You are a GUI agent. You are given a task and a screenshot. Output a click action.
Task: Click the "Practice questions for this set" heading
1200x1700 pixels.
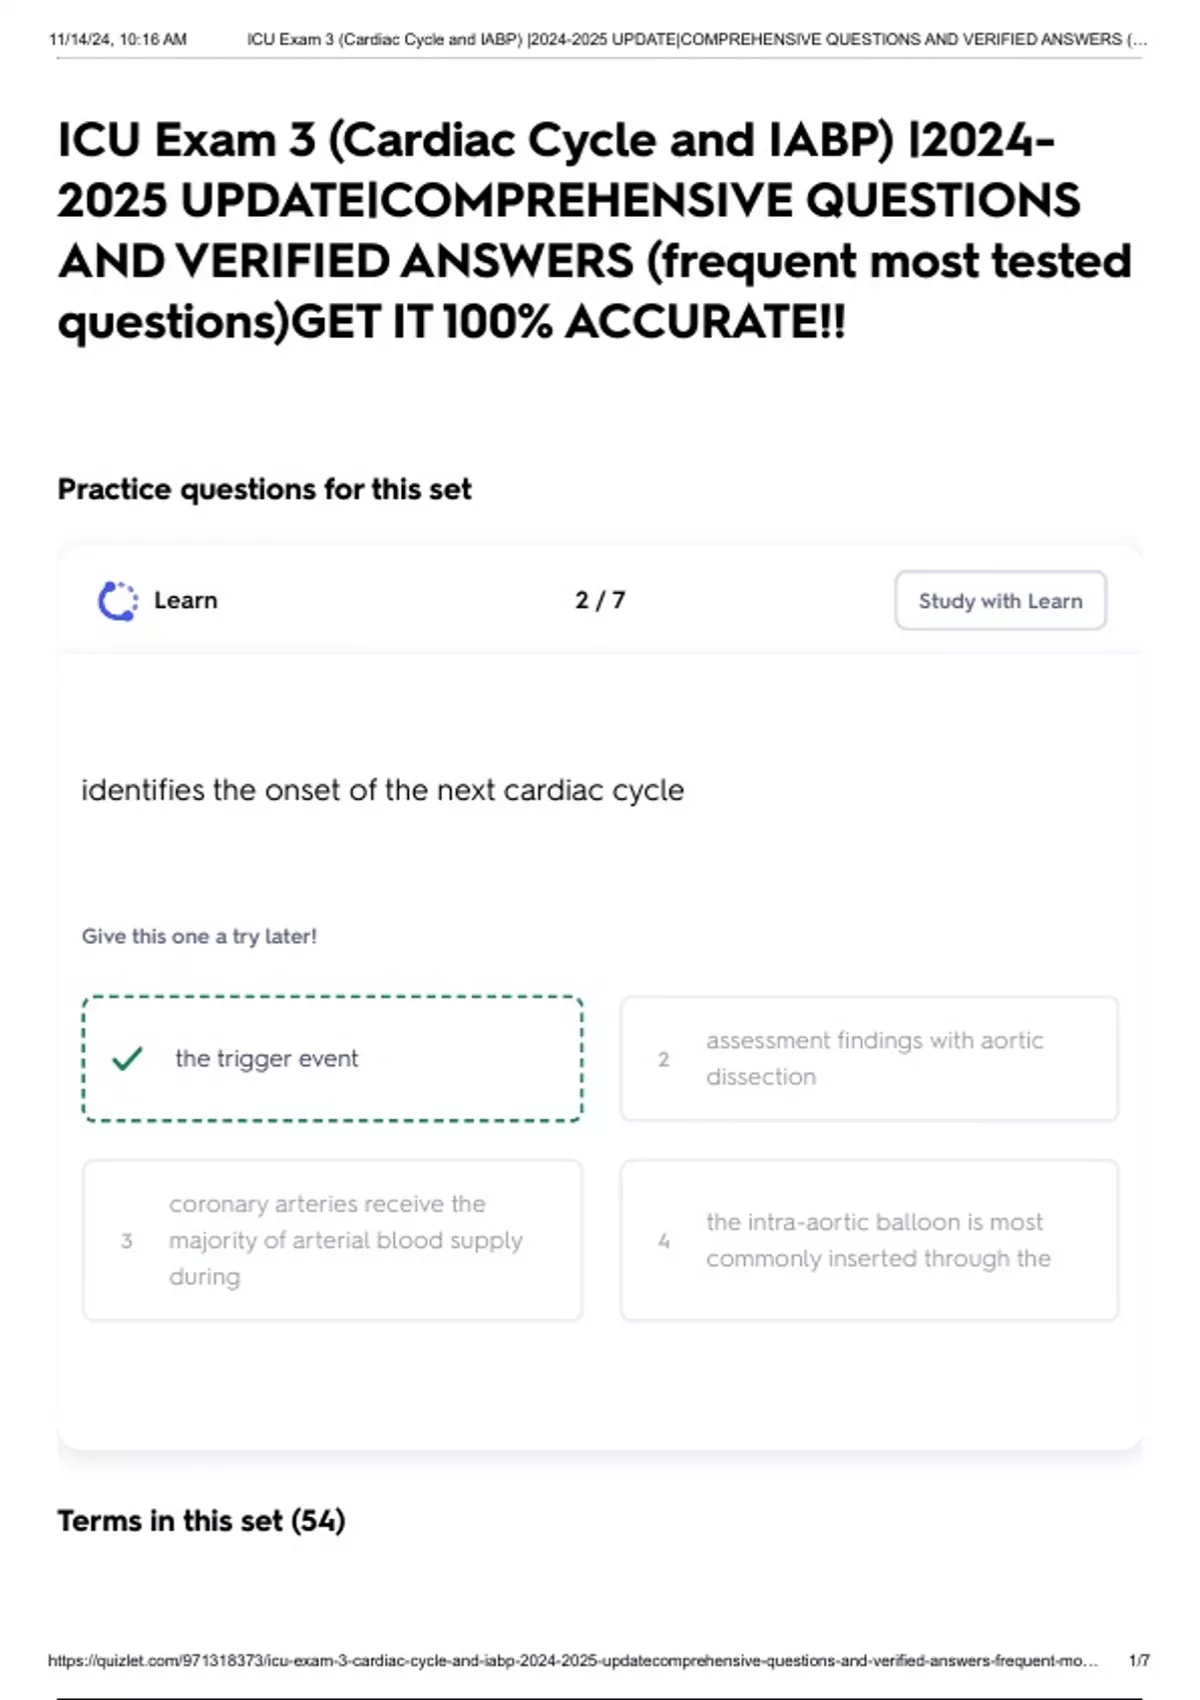click(x=264, y=489)
